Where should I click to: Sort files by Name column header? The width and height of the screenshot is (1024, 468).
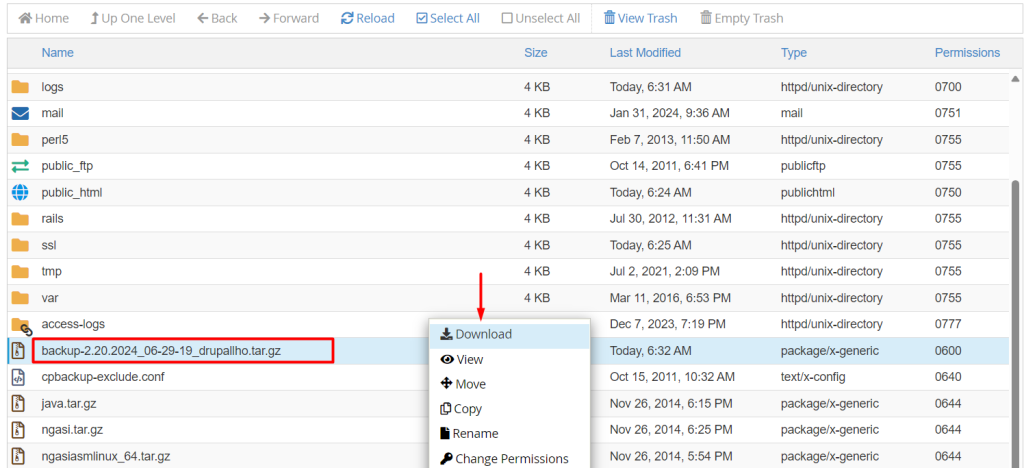[57, 52]
